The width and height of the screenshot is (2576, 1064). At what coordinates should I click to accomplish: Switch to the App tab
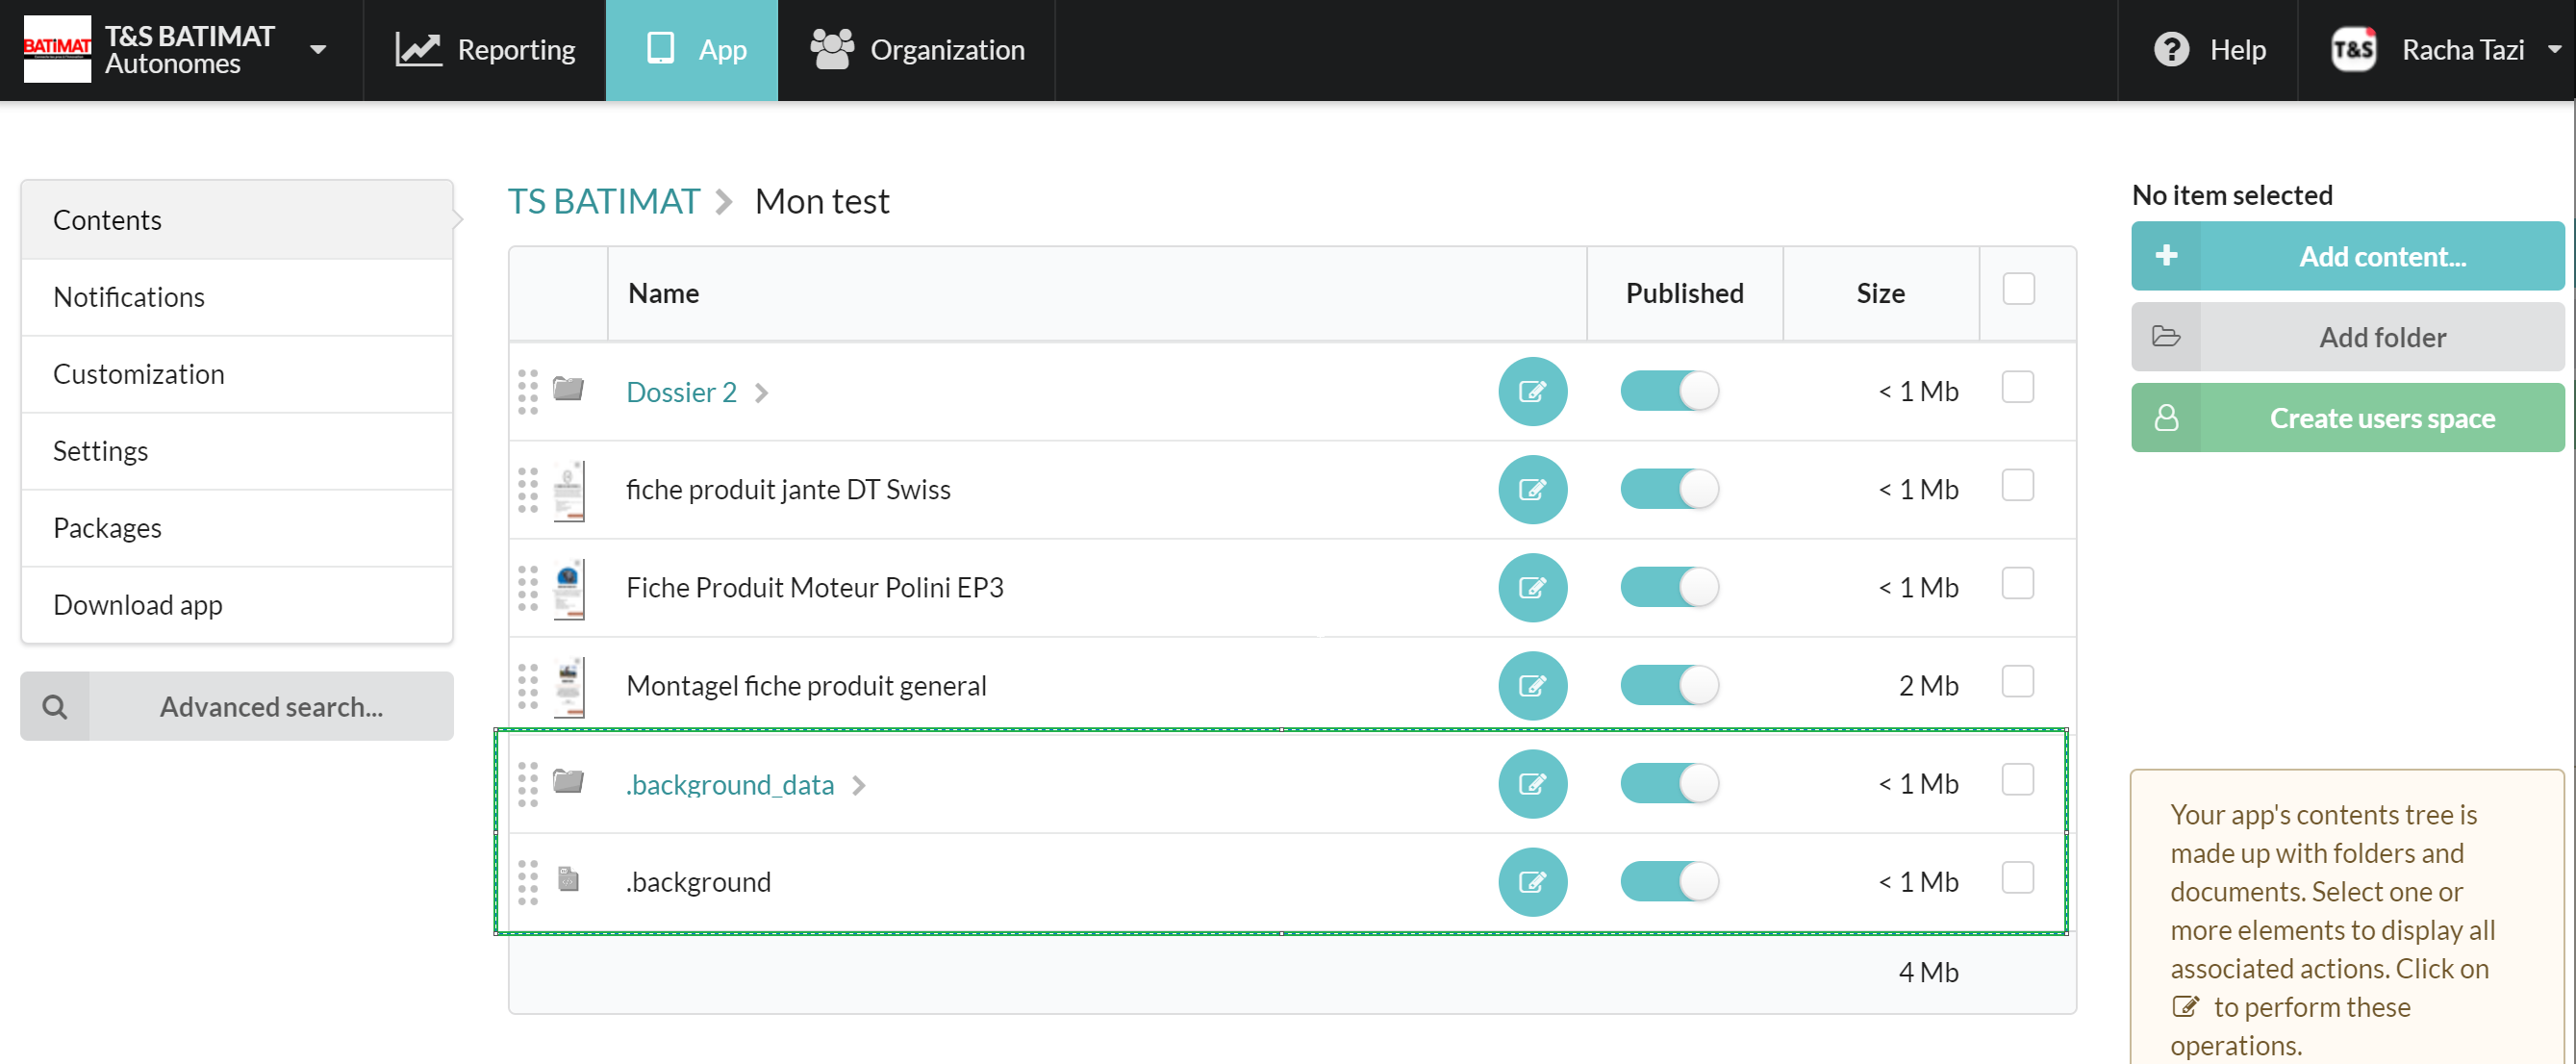coord(692,50)
